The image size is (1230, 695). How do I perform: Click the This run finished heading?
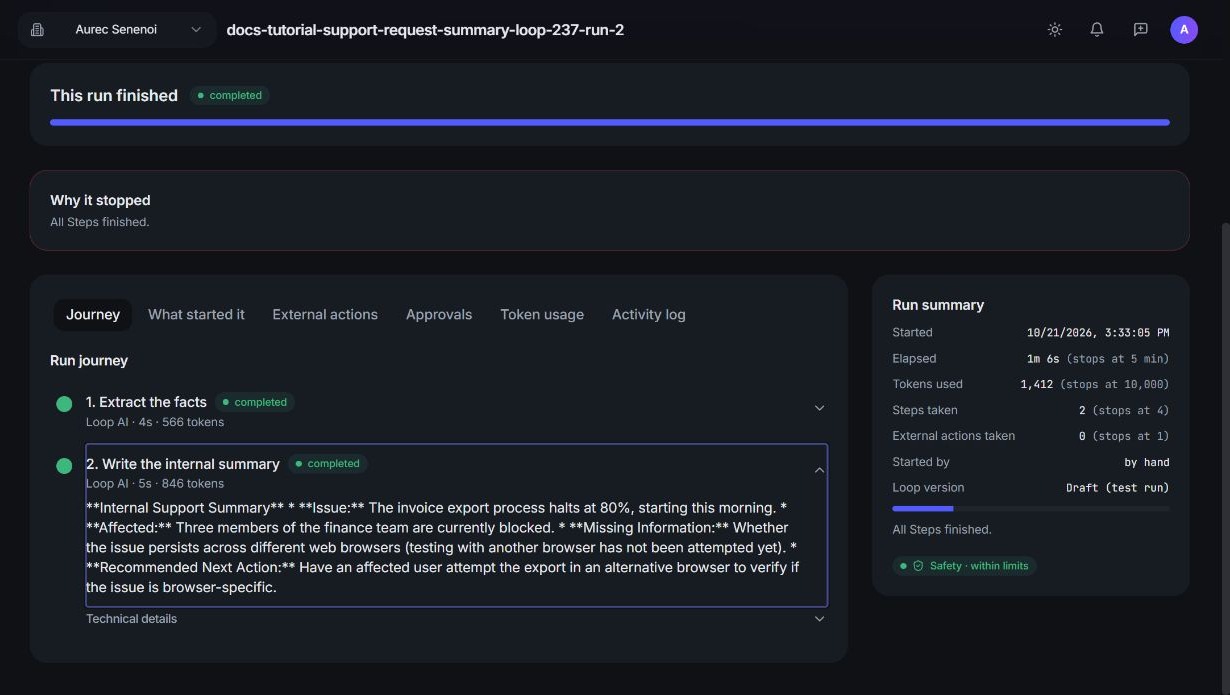(114, 96)
